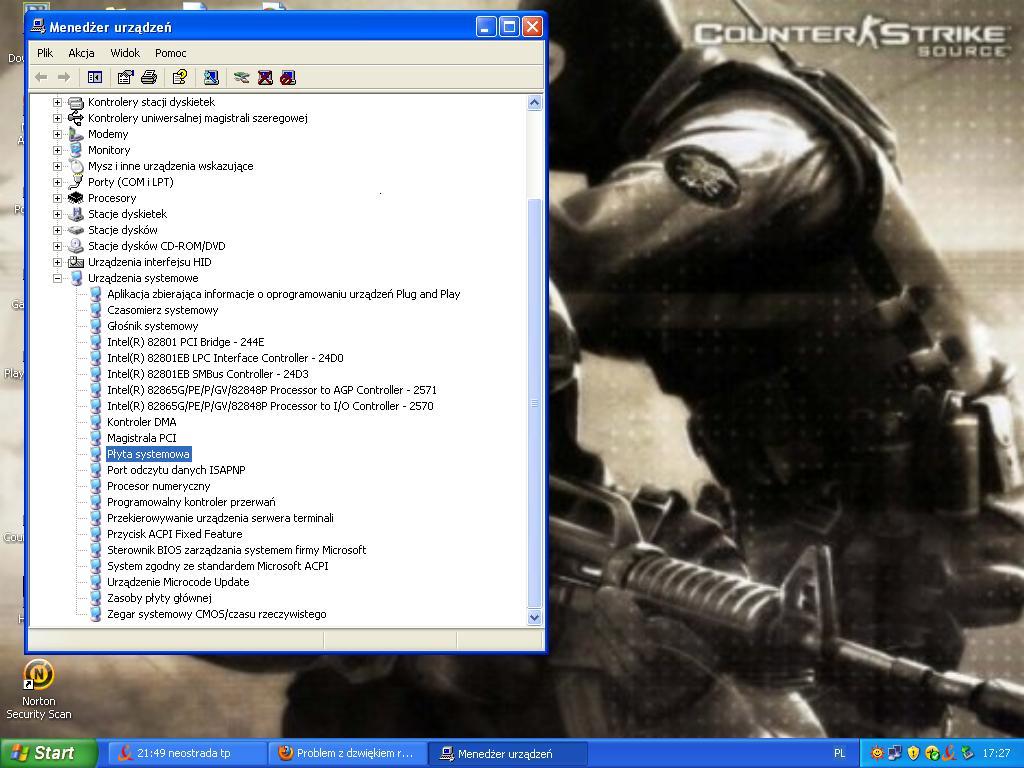This screenshot has height=768, width=1024.
Task: Click the Uninstall device toolbar icon with red X
Action: (264, 78)
